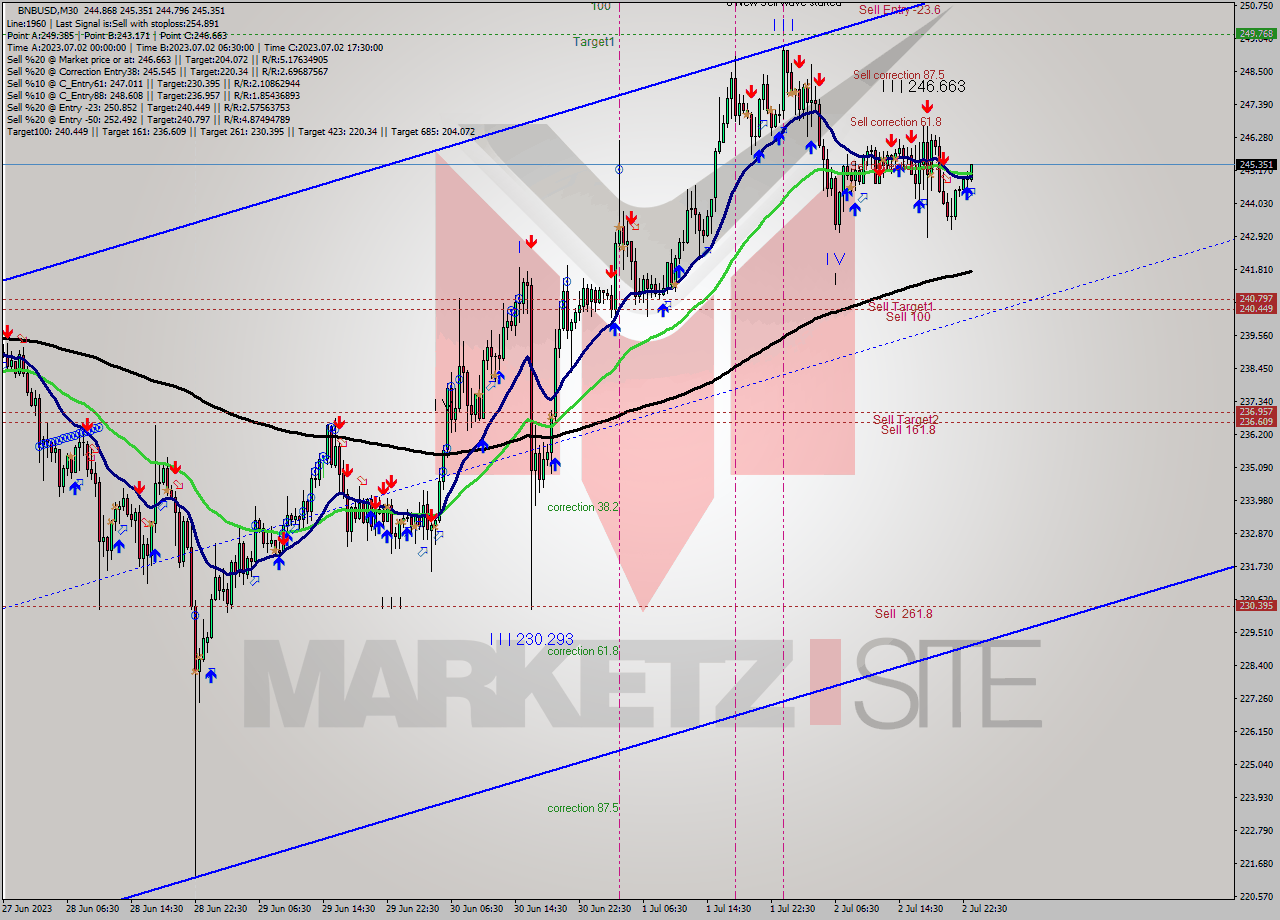Select the 'I I I 230.293' wave label
This screenshot has width=1280, height=920.
531,639
